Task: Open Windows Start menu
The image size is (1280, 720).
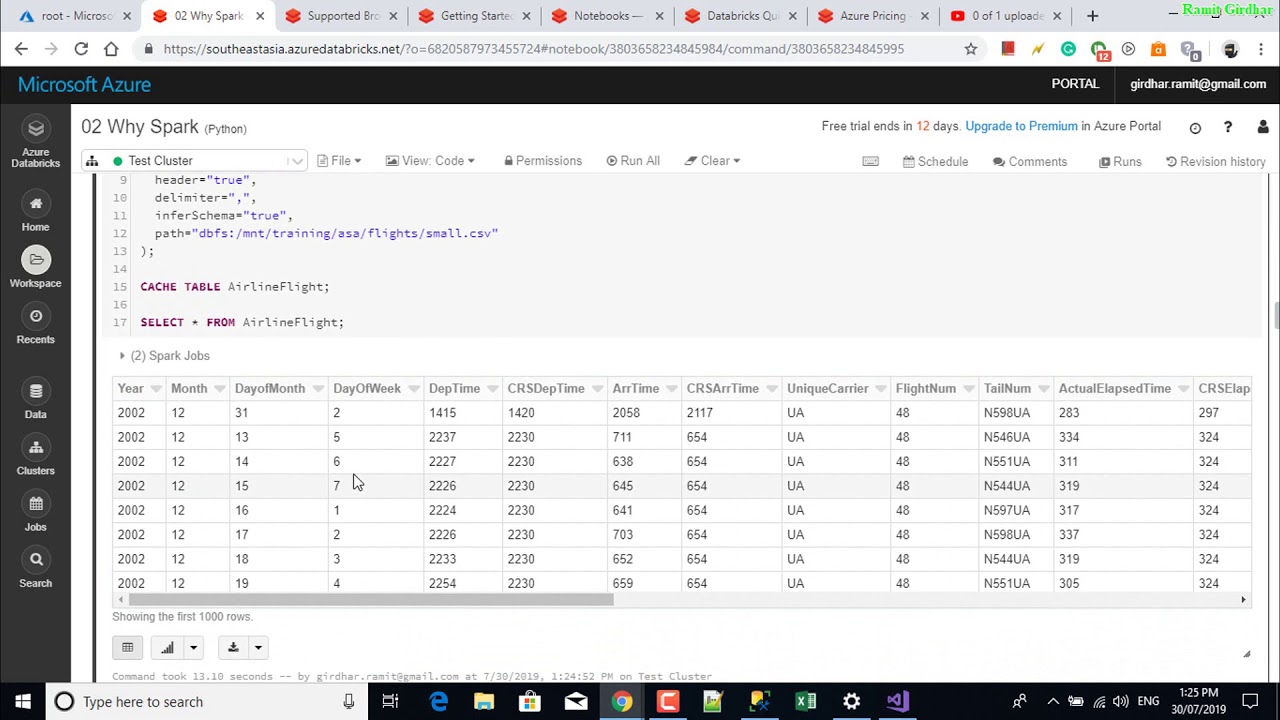Action: pos(23,701)
